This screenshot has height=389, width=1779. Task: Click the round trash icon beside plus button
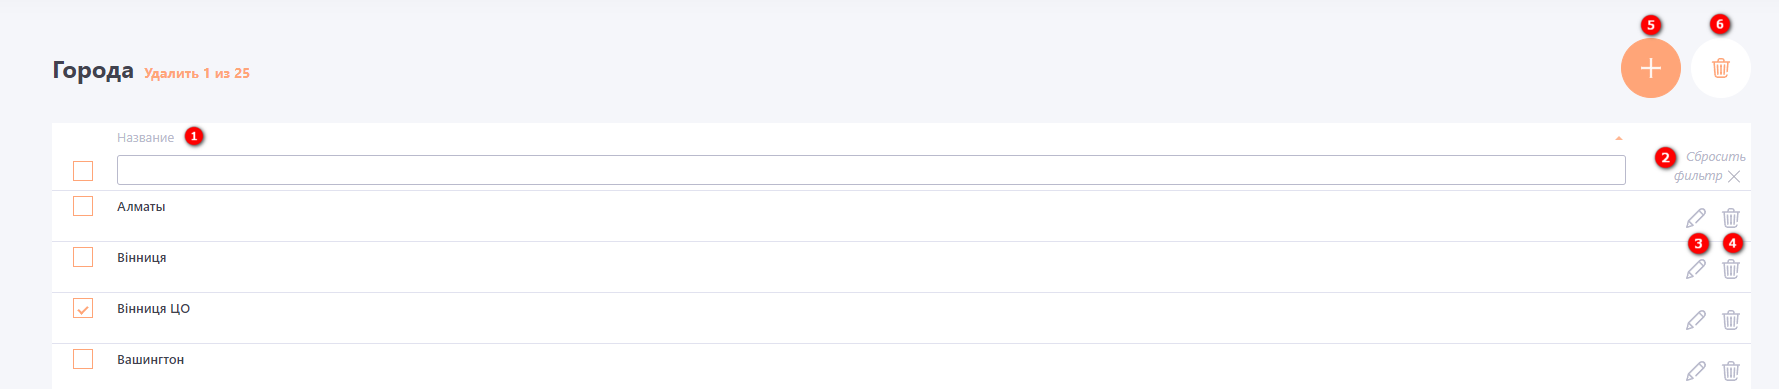[x=1720, y=68]
